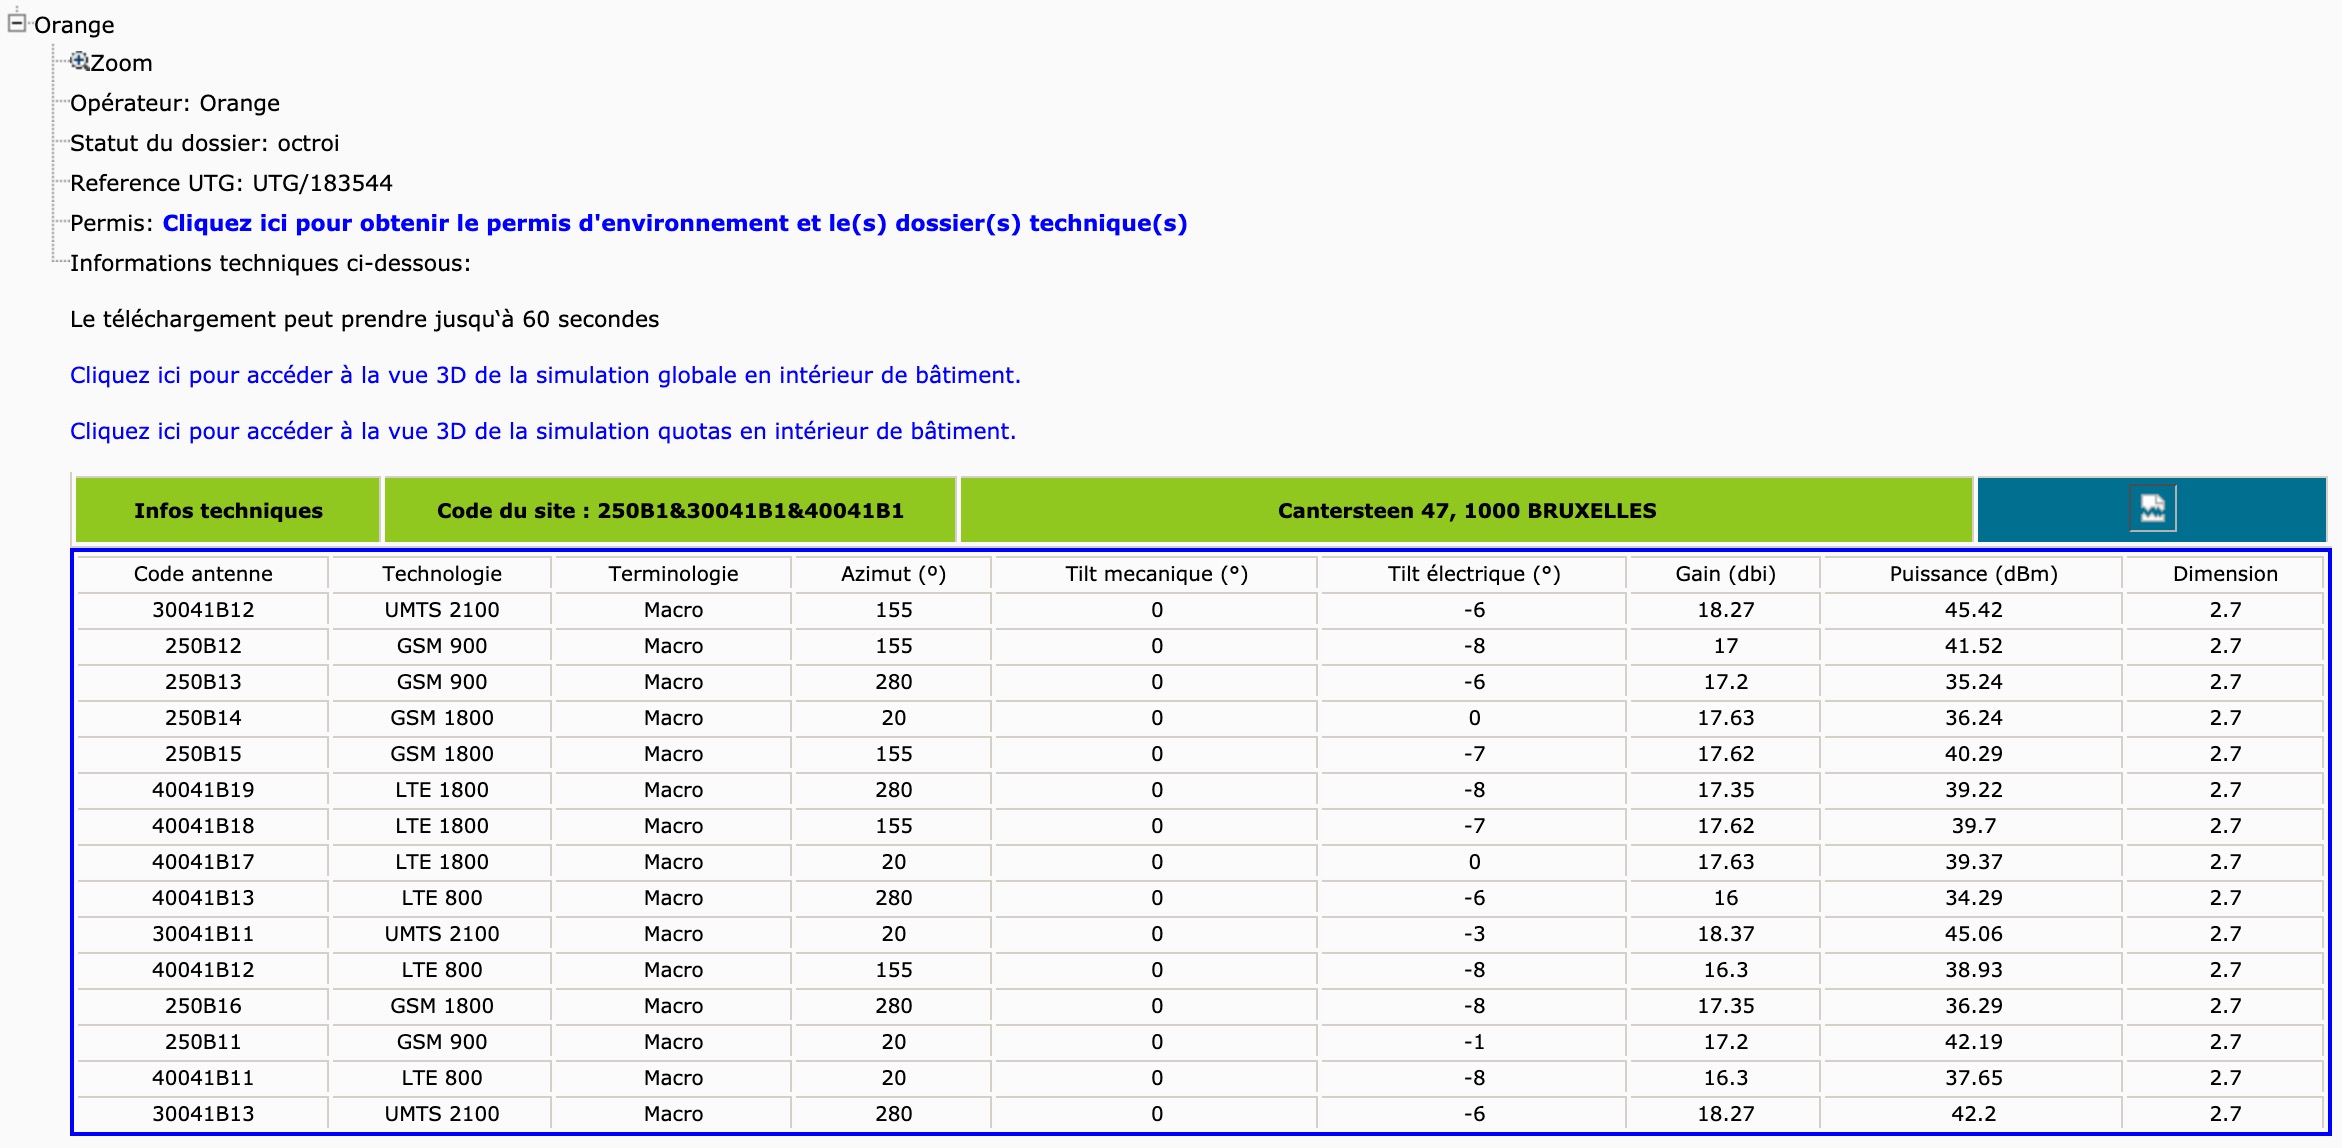Image resolution: width=2342 pixels, height=1148 pixels.
Task: Click power value 45.42
Action: tap(1973, 610)
